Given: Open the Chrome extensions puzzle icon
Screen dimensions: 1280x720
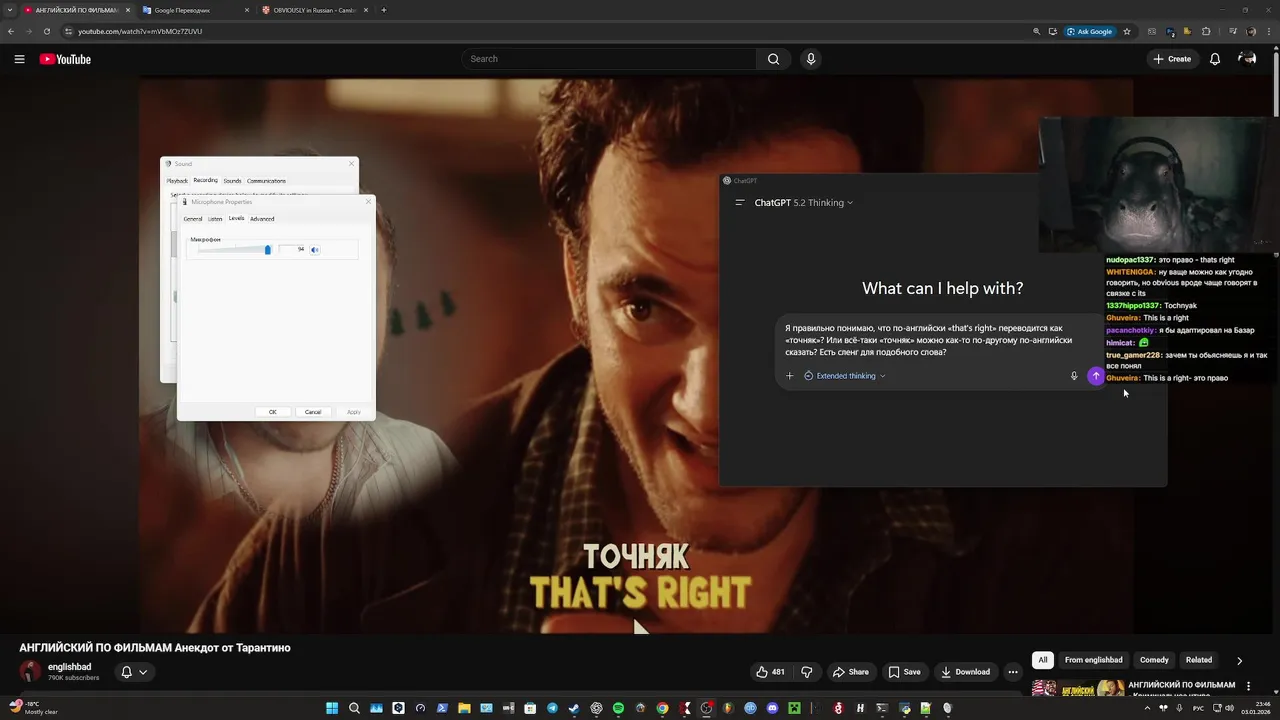Looking at the screenshot, I should [x=1206, y=31].
